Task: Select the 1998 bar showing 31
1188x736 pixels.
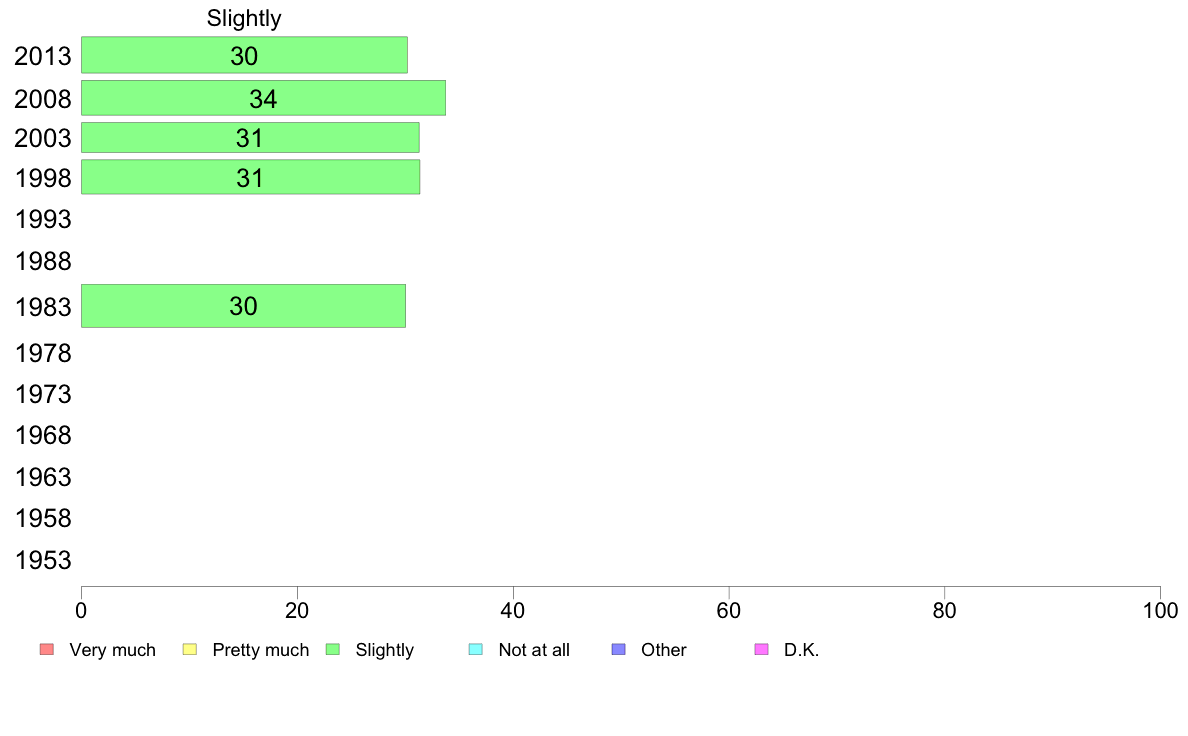Action: (250, 177)
